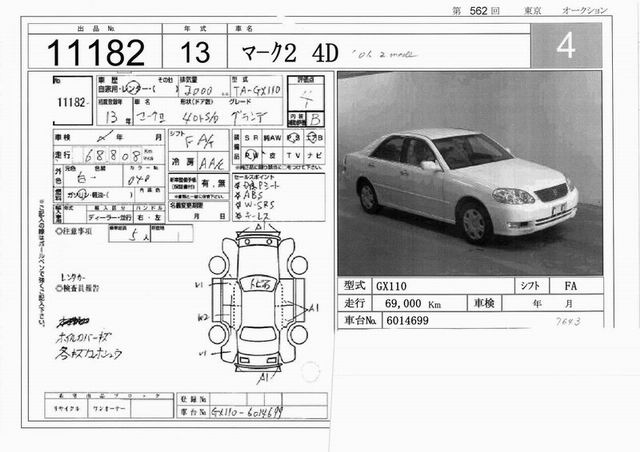Viewport: 640px width, 452px height.
Task: Click the air conditioner AAC cell
Action: click(x=212, y=163)
